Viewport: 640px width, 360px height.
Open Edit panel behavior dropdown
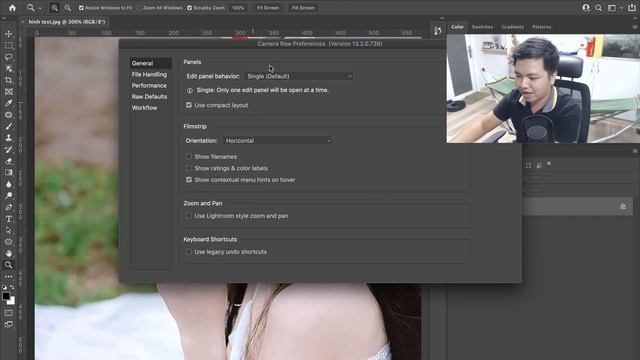pyautogui.click(x=299, y=76)
